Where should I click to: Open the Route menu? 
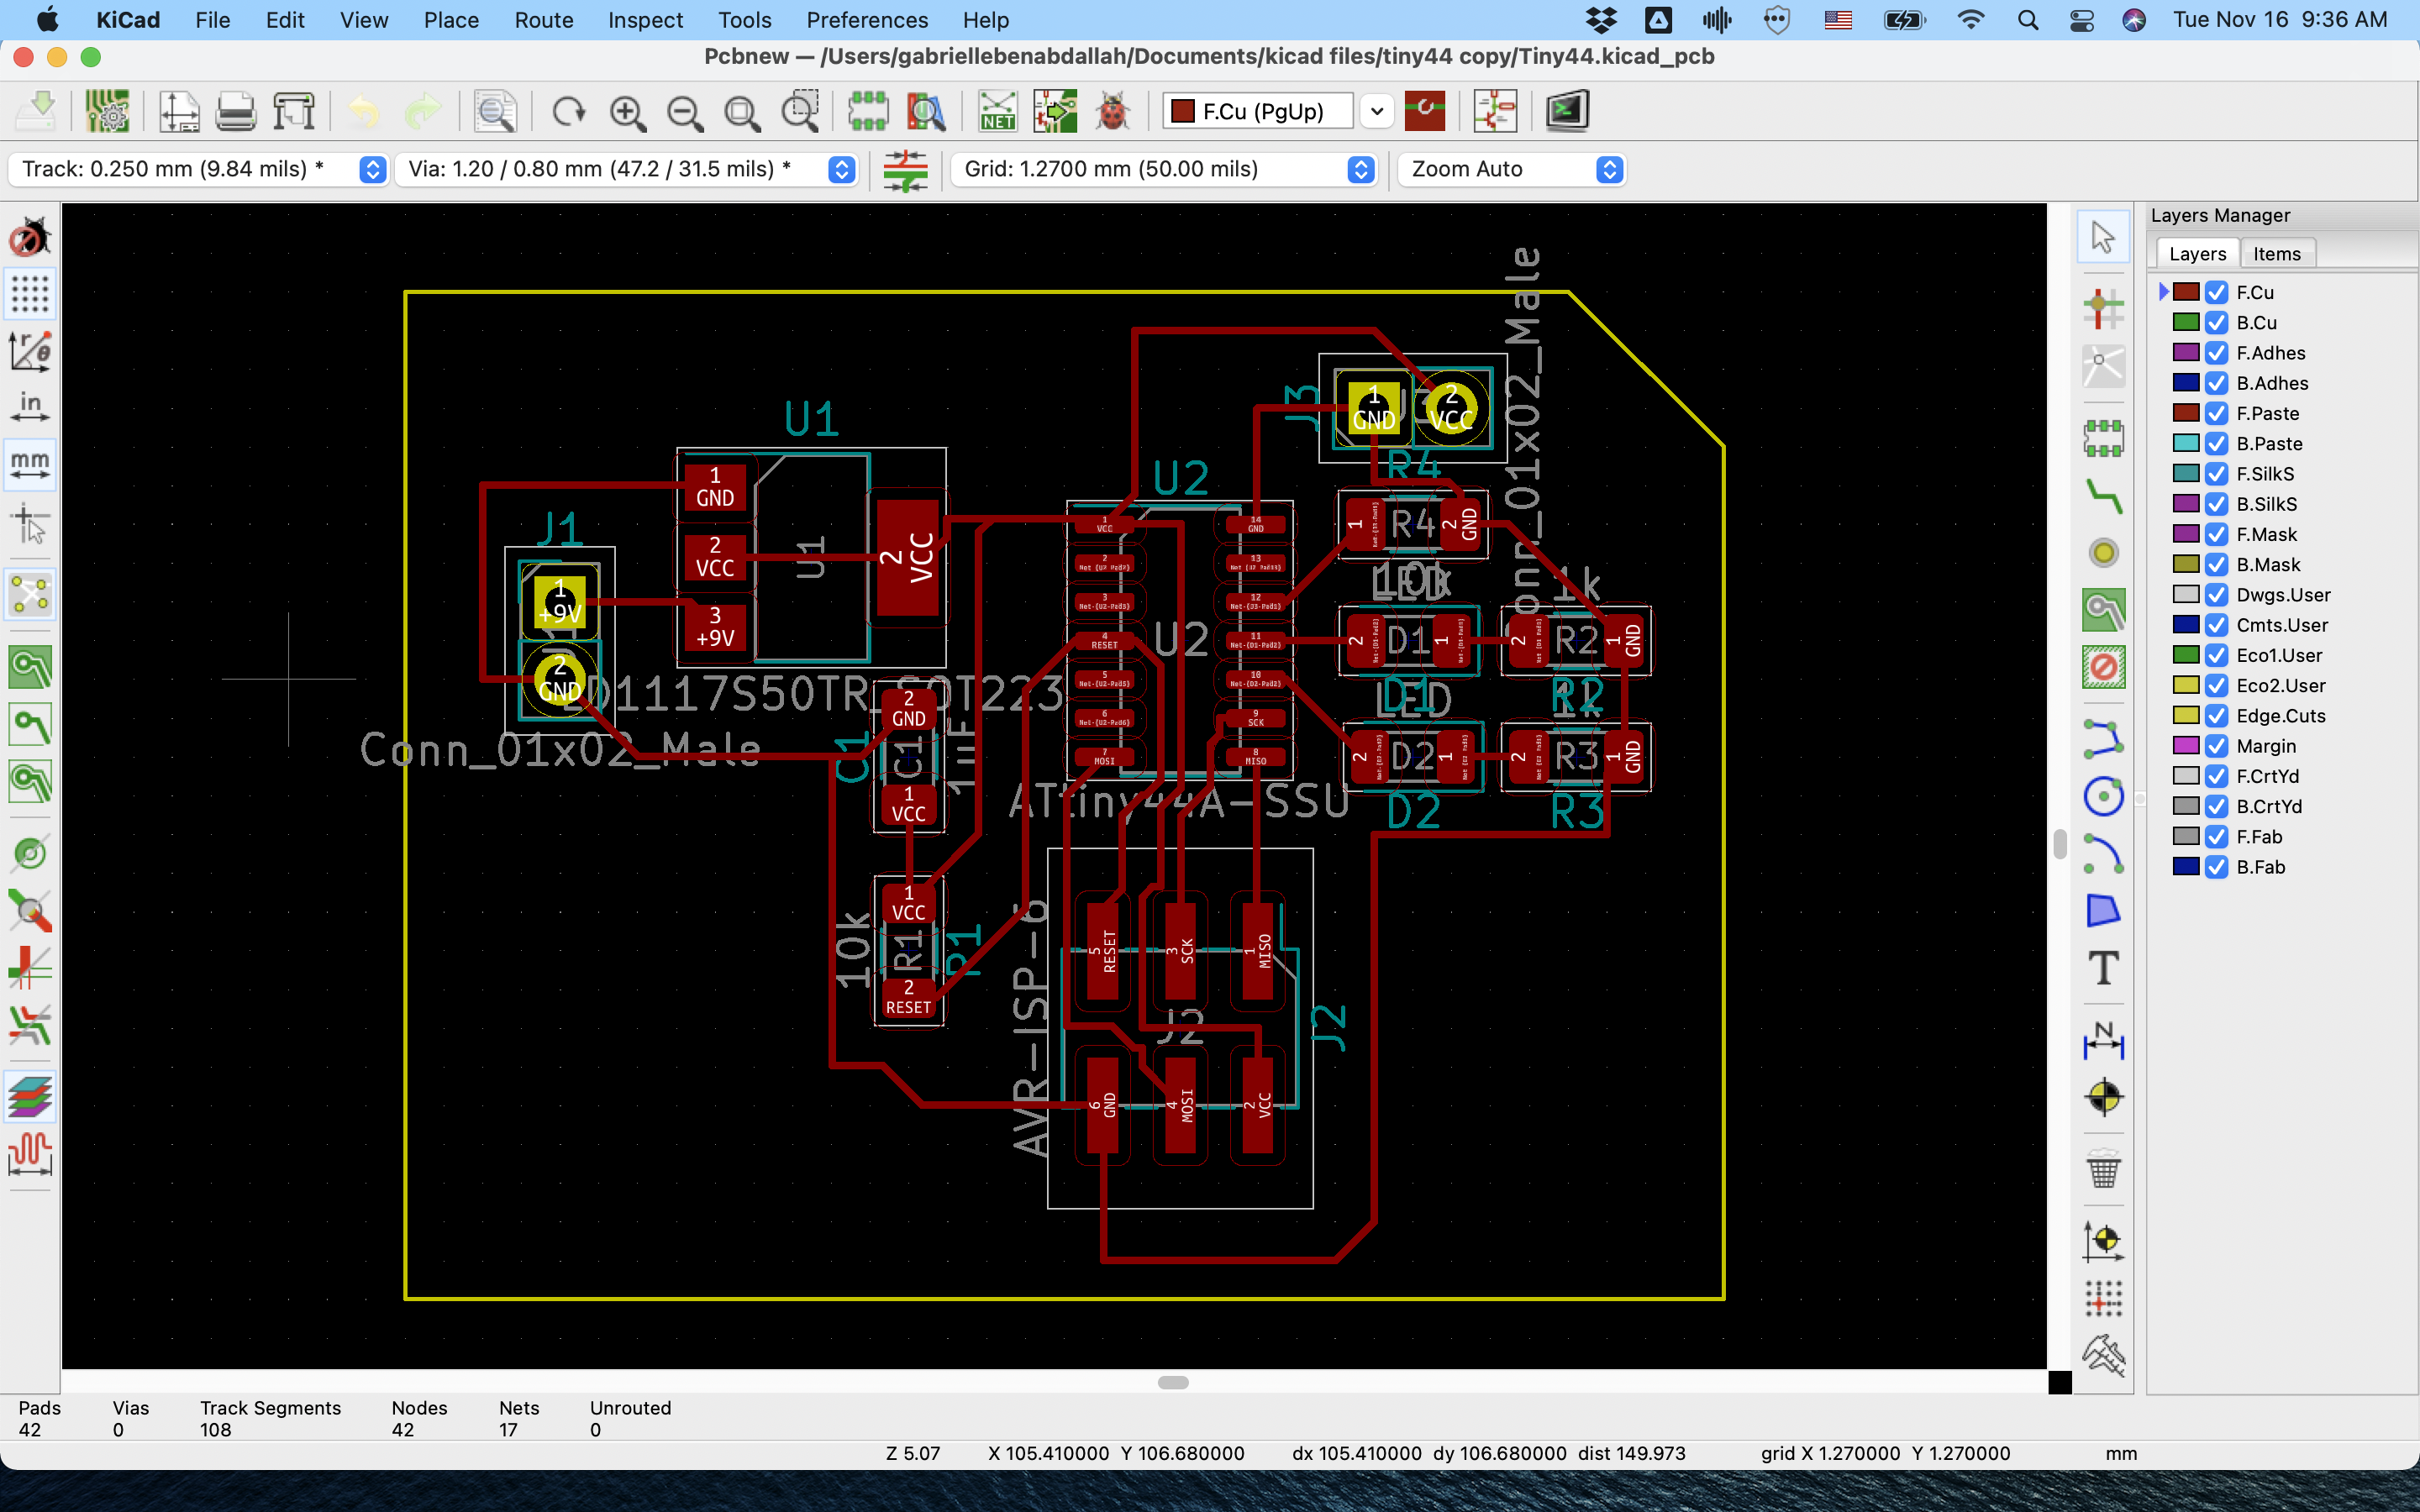pyautogui.click(x=543, y=20)
